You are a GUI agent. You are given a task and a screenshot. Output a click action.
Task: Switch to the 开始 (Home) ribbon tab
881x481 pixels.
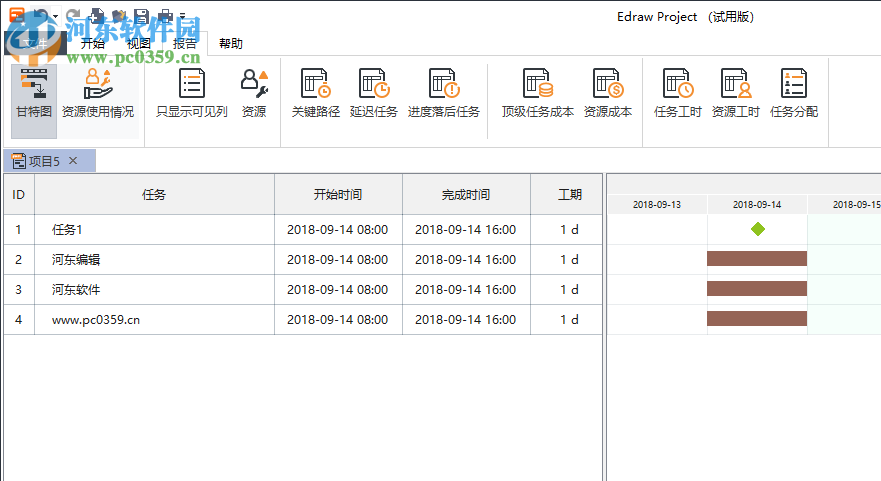tap(92, 43)
